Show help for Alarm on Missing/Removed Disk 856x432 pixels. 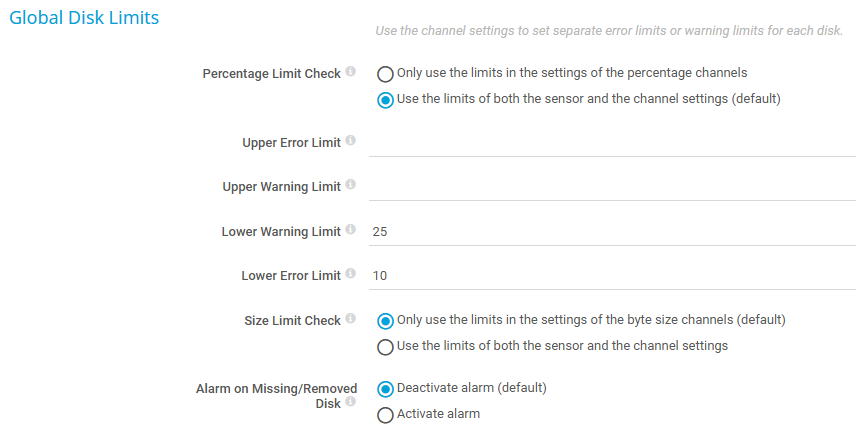(350, 402)
